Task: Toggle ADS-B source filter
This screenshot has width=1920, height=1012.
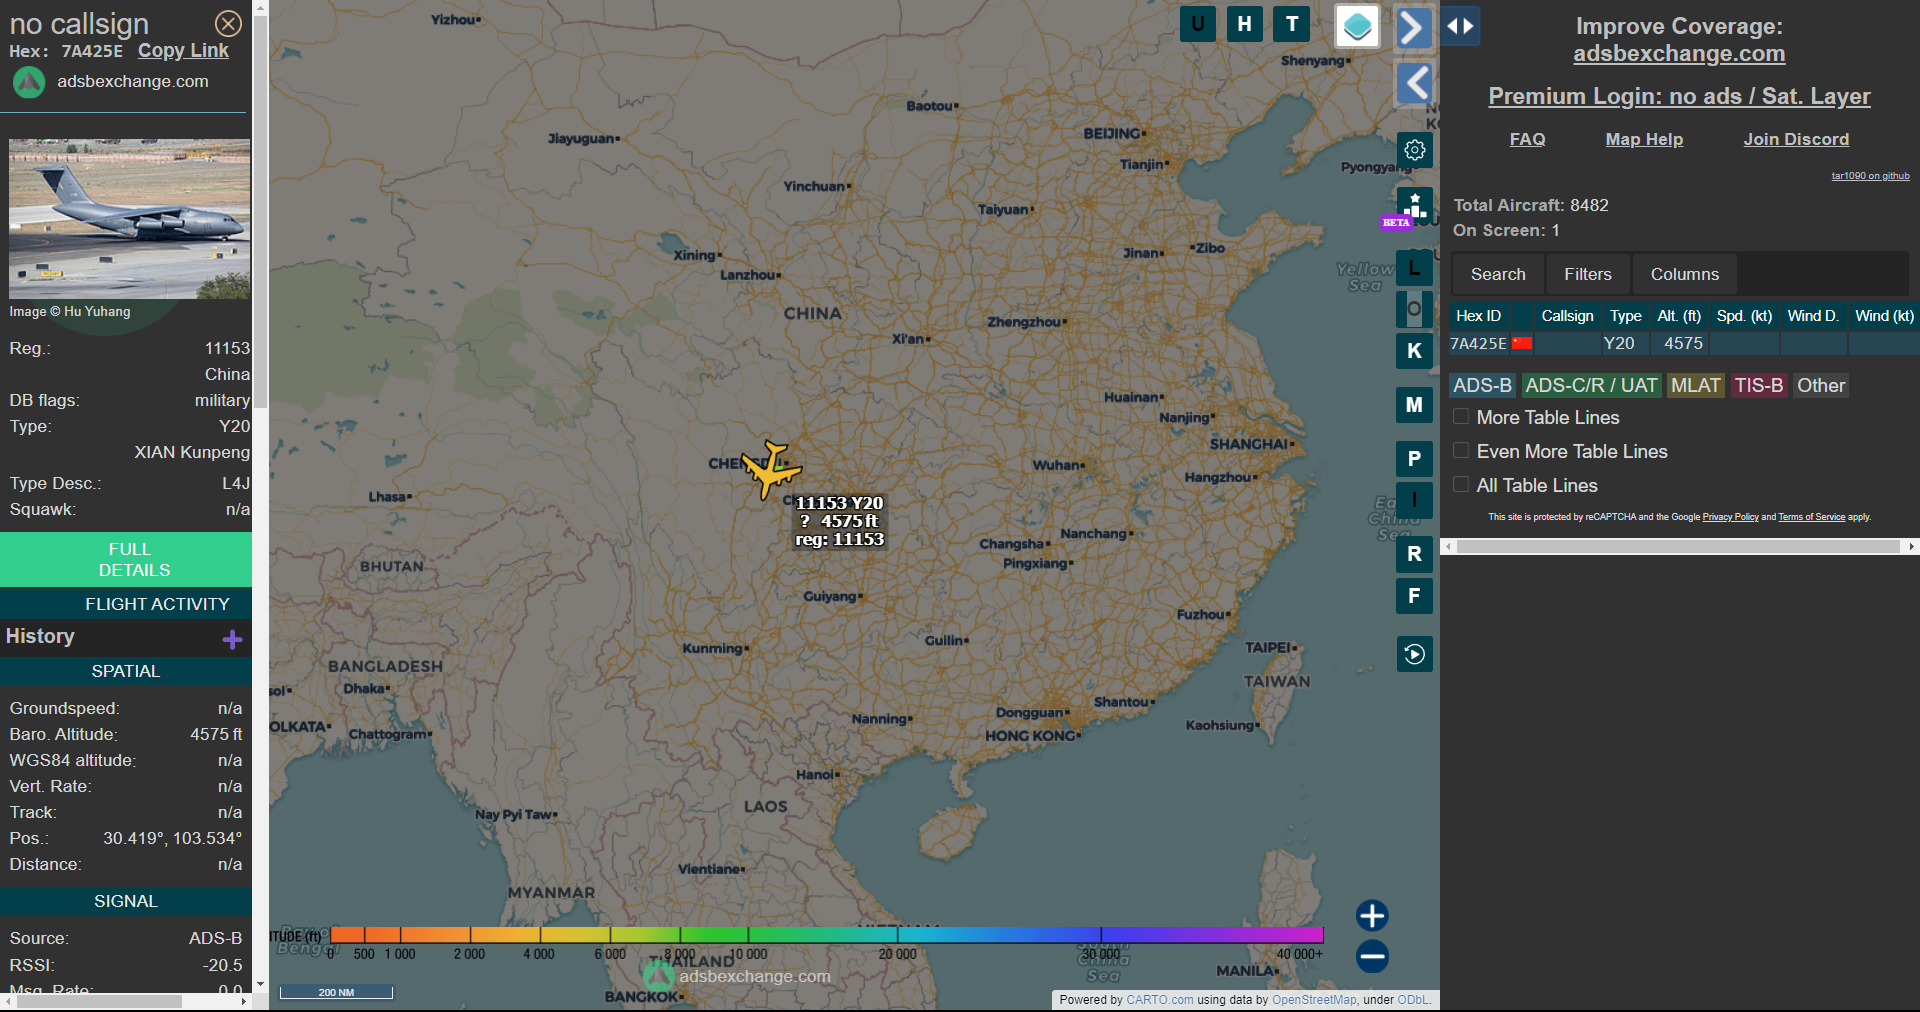Action: coord(1482,385)
